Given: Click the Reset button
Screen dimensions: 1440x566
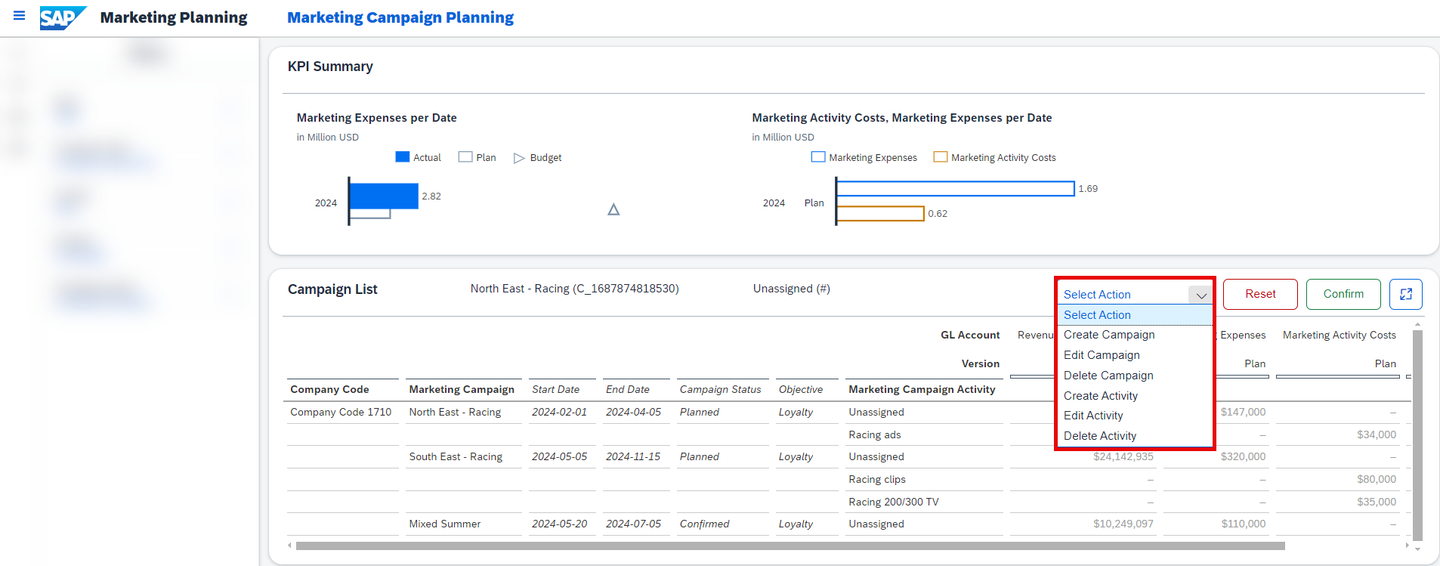Looking at the screenshot, I should (1260, 294).
